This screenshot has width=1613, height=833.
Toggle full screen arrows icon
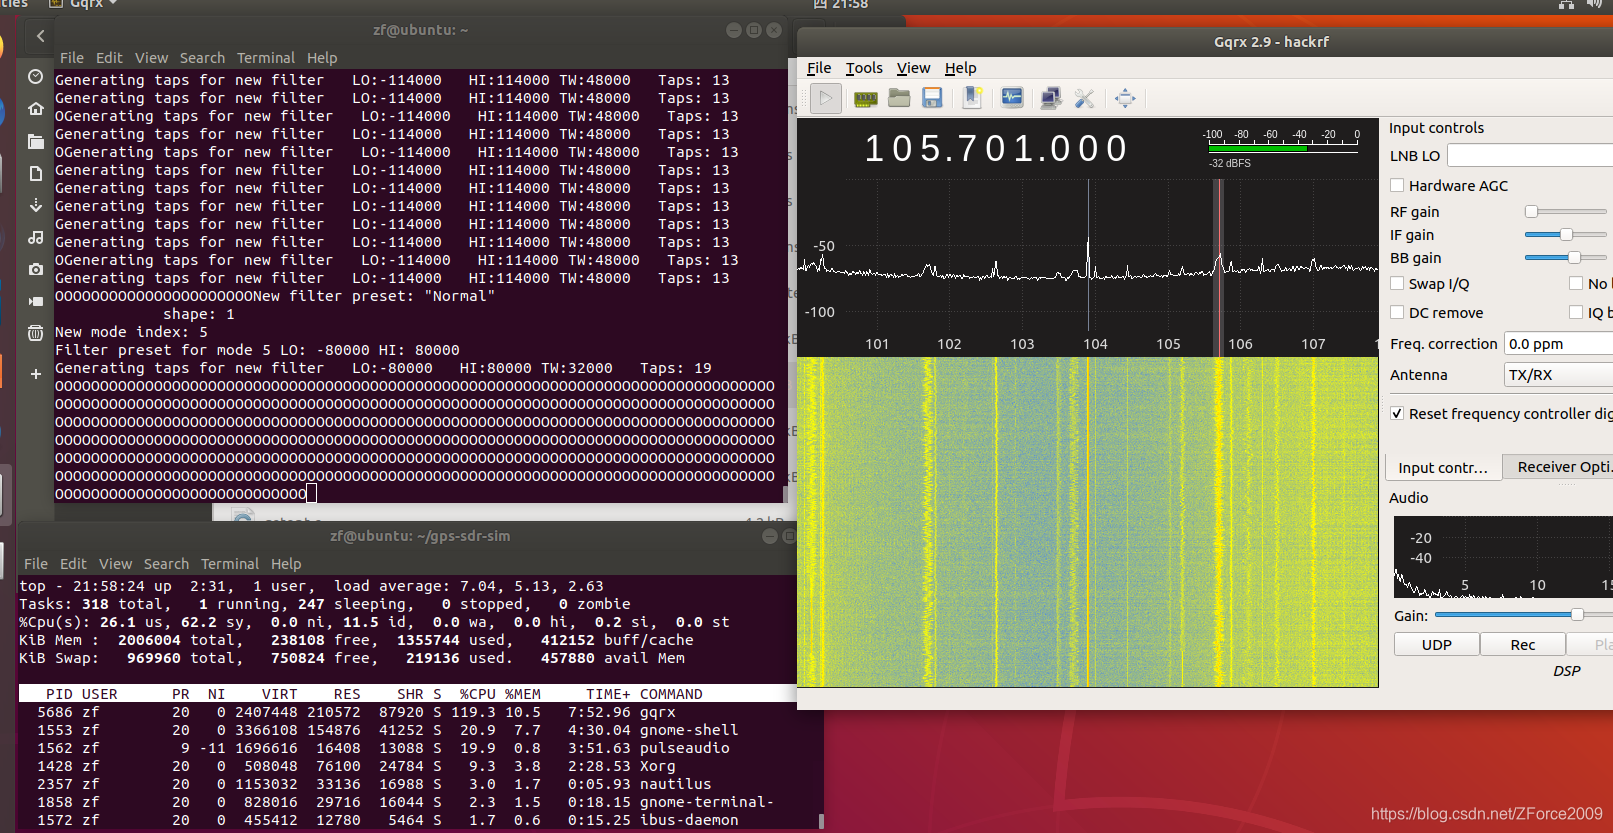tap(1125, 98)
